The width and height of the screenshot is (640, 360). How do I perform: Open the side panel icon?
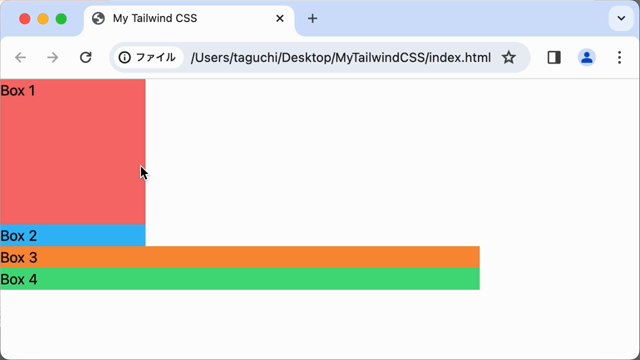[554, 58]
